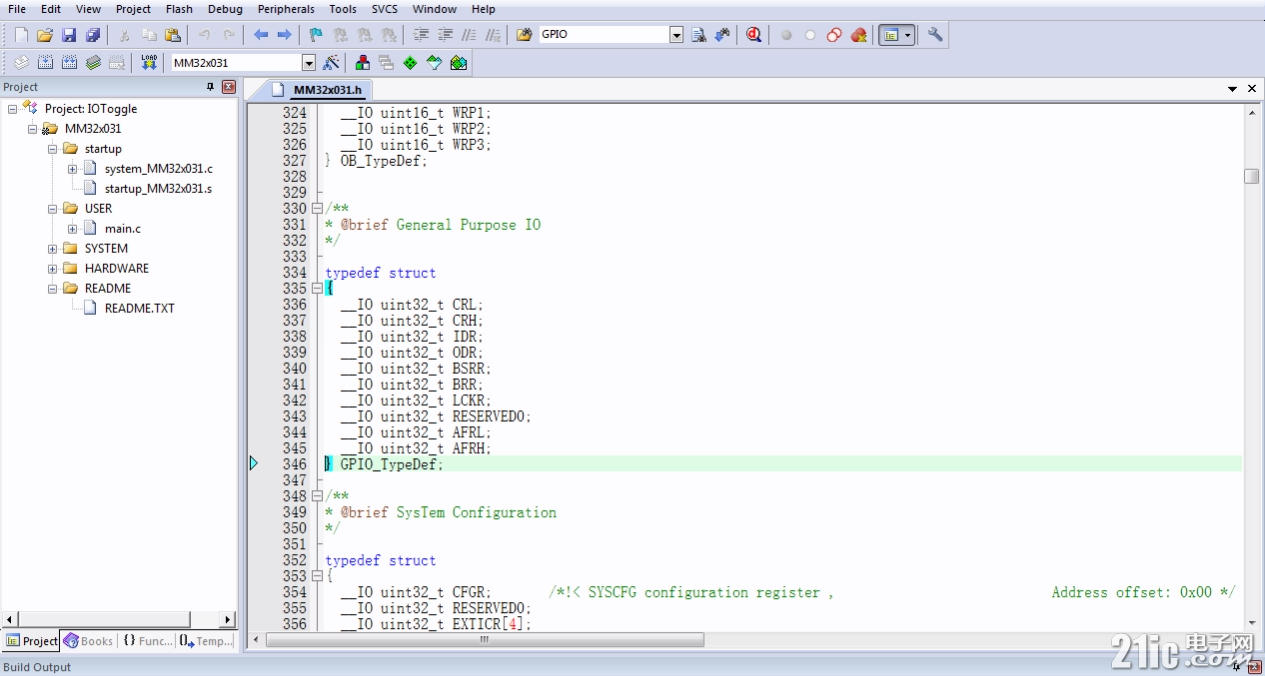Insert a bookmark using the flag icon
This screenshot has height=676, width=1265.
(x=316, y=35)
